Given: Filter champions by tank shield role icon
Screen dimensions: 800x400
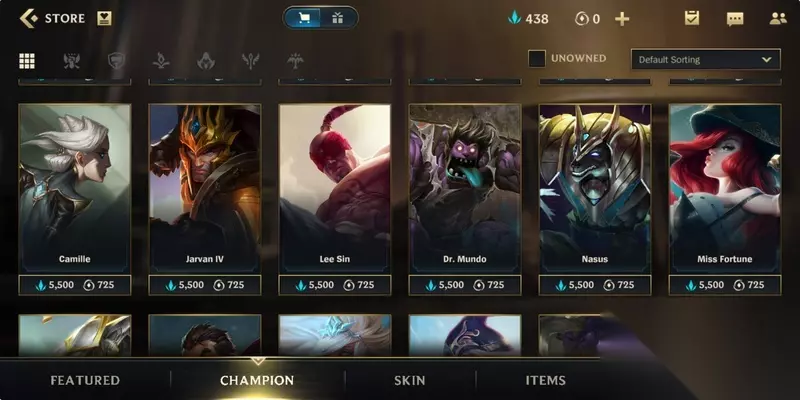Looking at the screenshot, I should tap(116, 61).
